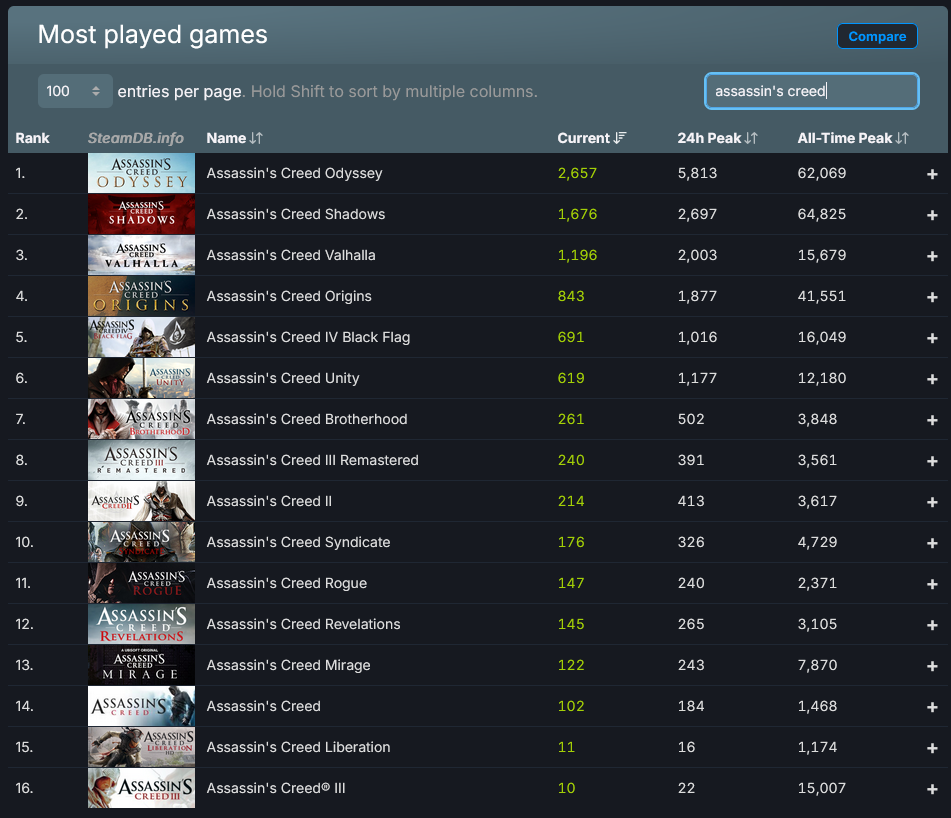951x818 pixels.
Task: Click the Brotherhood game thumbnail
Action: coord(141,419)
